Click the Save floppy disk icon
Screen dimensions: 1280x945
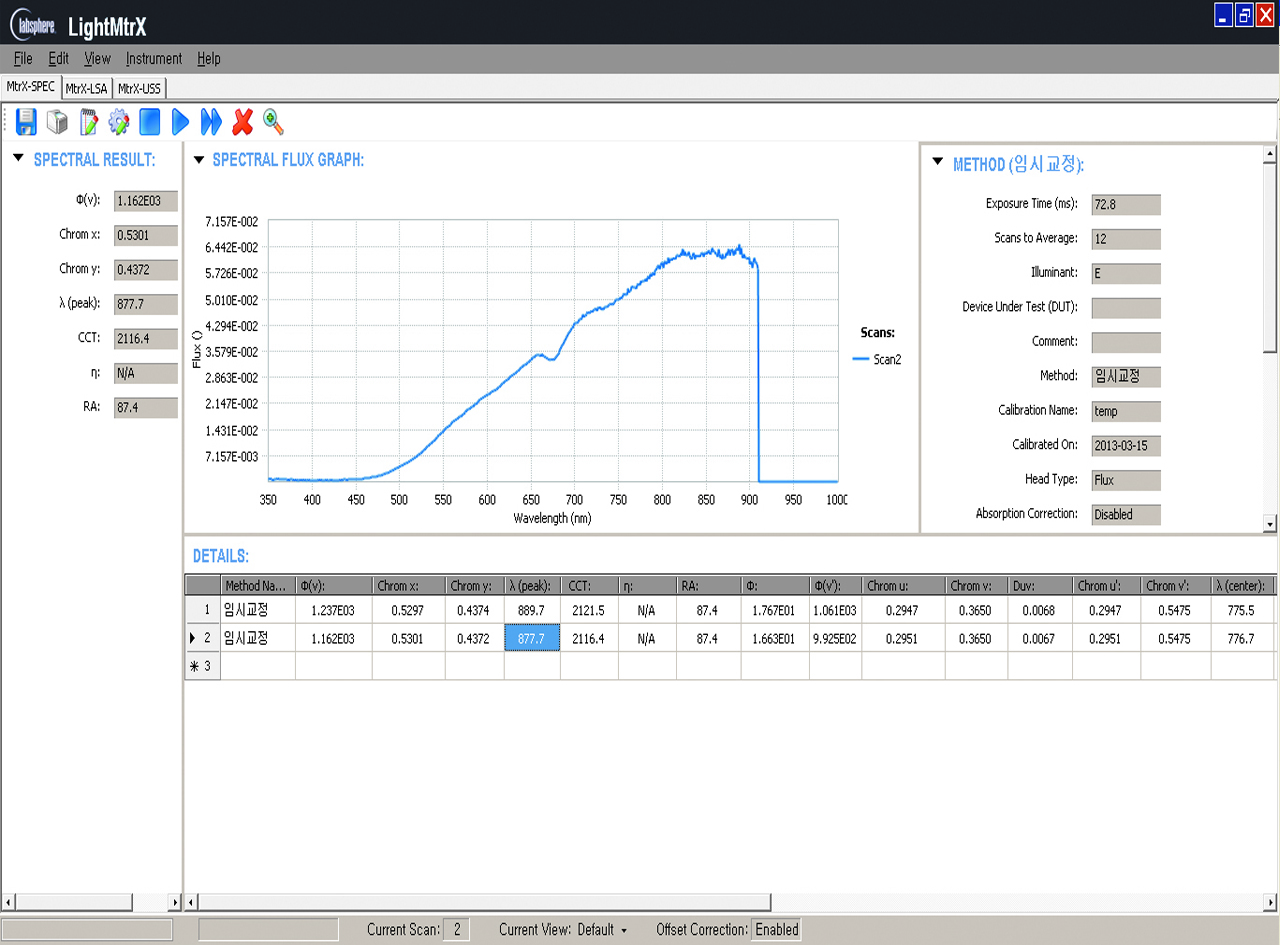[26, 122]
